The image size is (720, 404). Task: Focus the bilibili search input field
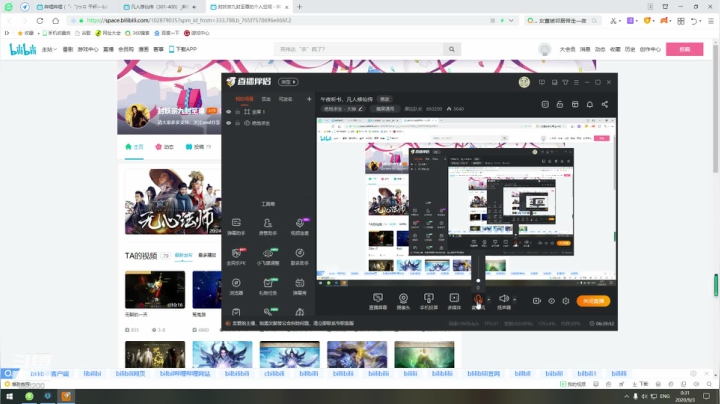pos(359,49)
